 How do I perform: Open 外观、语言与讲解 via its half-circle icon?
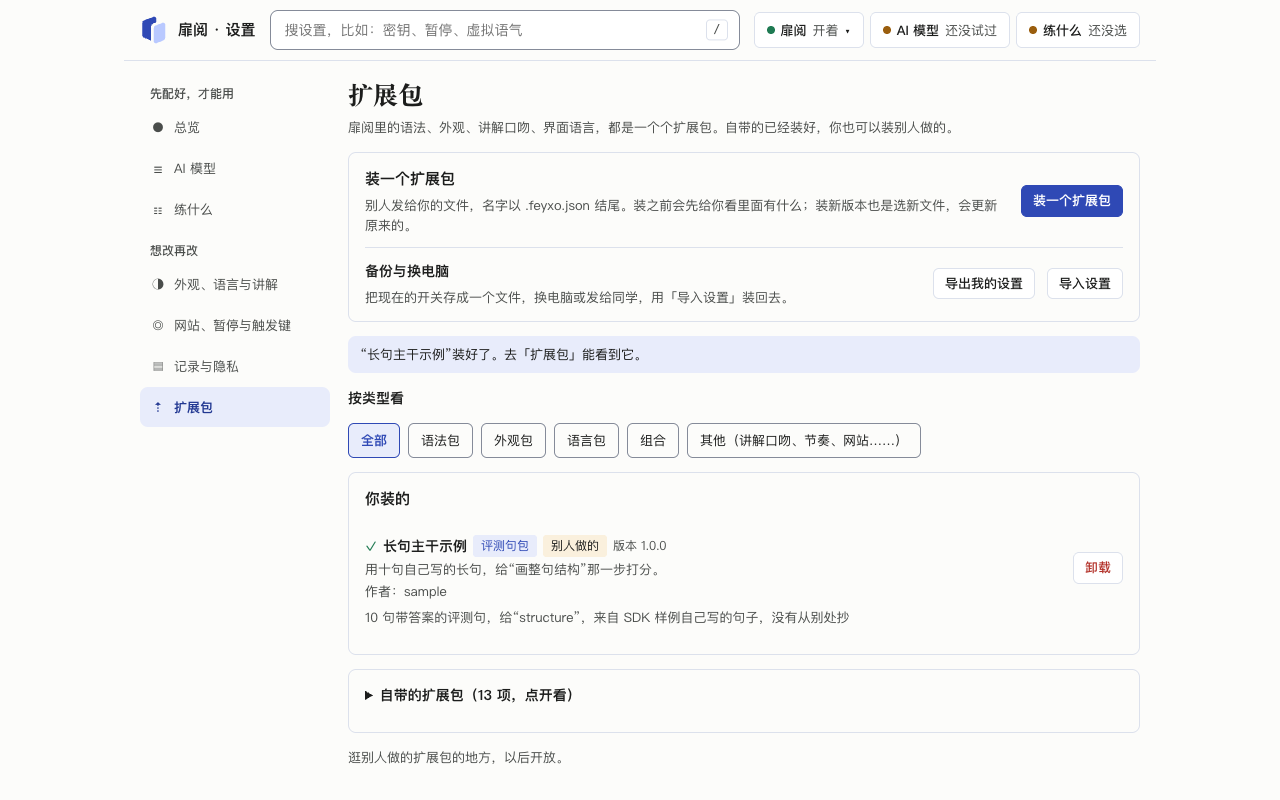pos(158,284)
